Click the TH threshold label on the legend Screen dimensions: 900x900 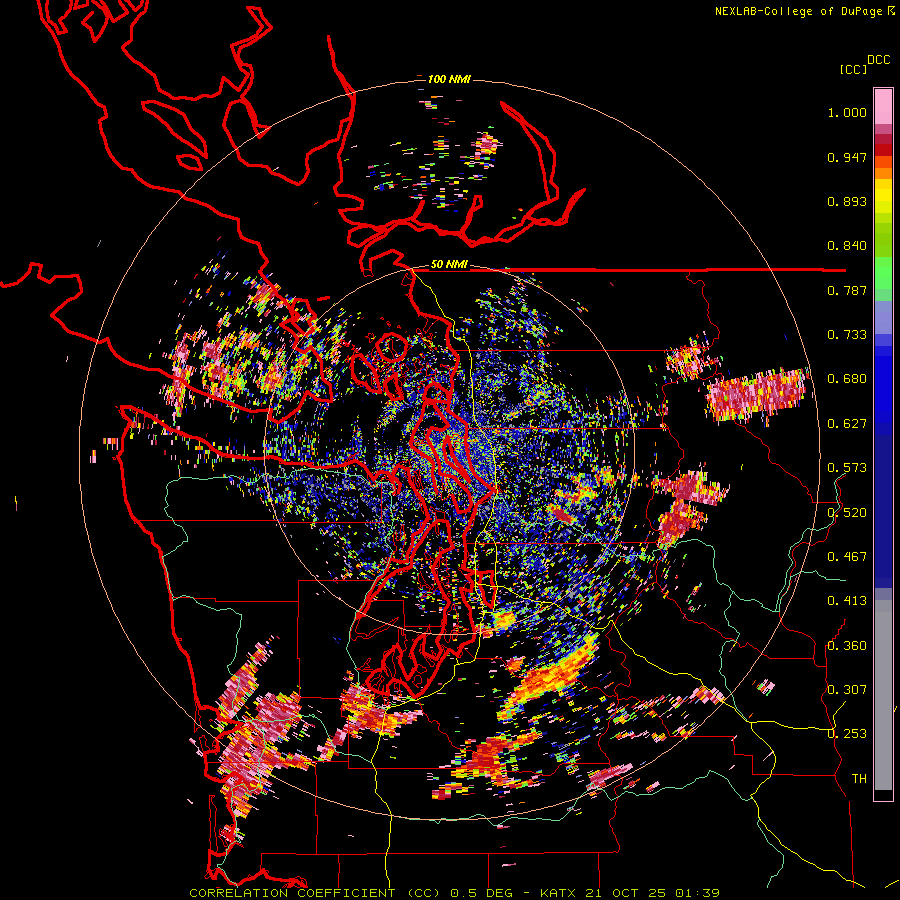pyautogui.click(x=859, y=778)
